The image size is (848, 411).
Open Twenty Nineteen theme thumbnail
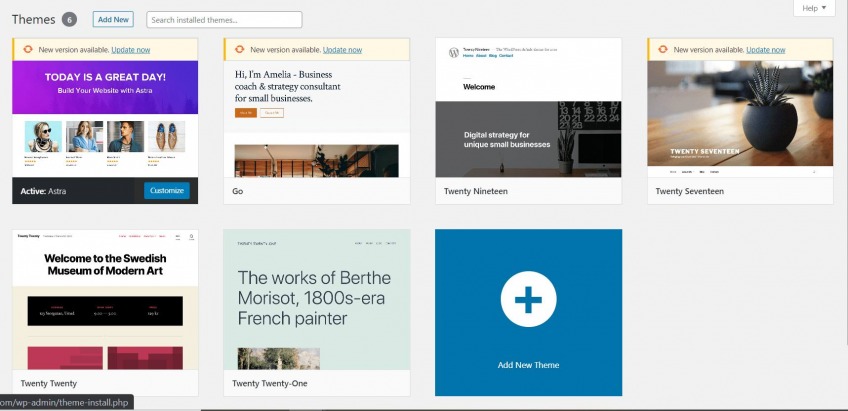[x=528, y=108]
